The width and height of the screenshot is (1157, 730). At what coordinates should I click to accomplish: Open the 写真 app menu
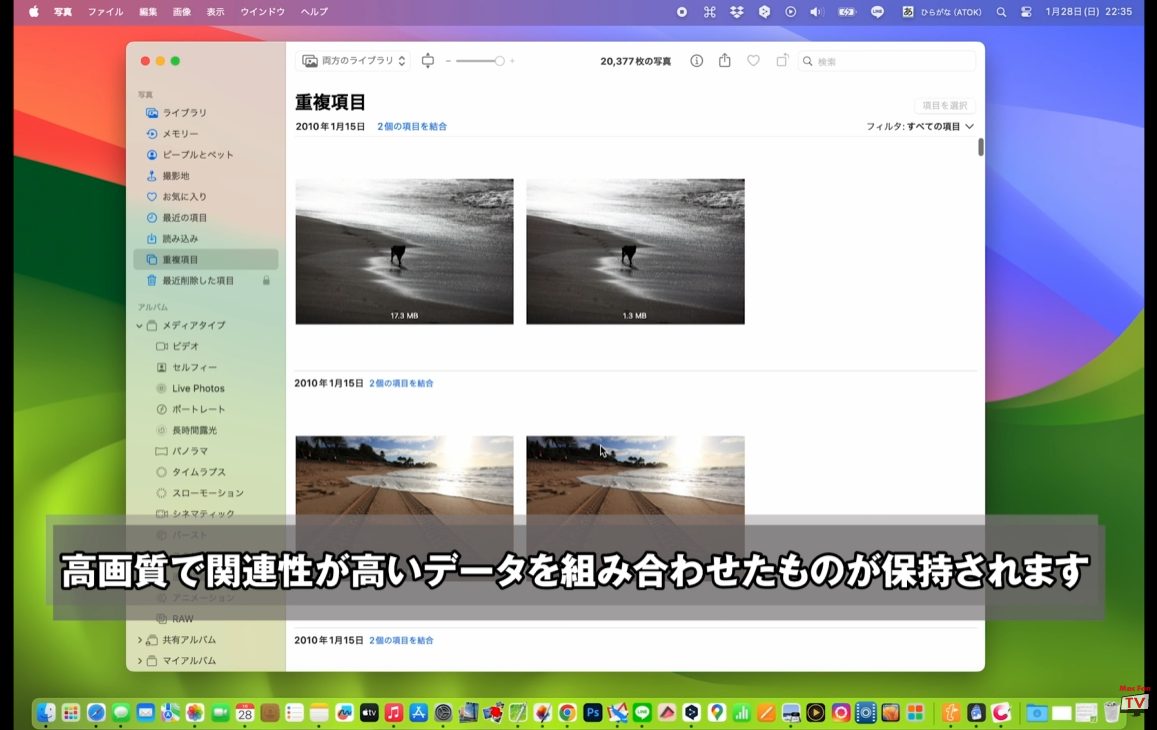pyautogui.click(x=63, y=12)
